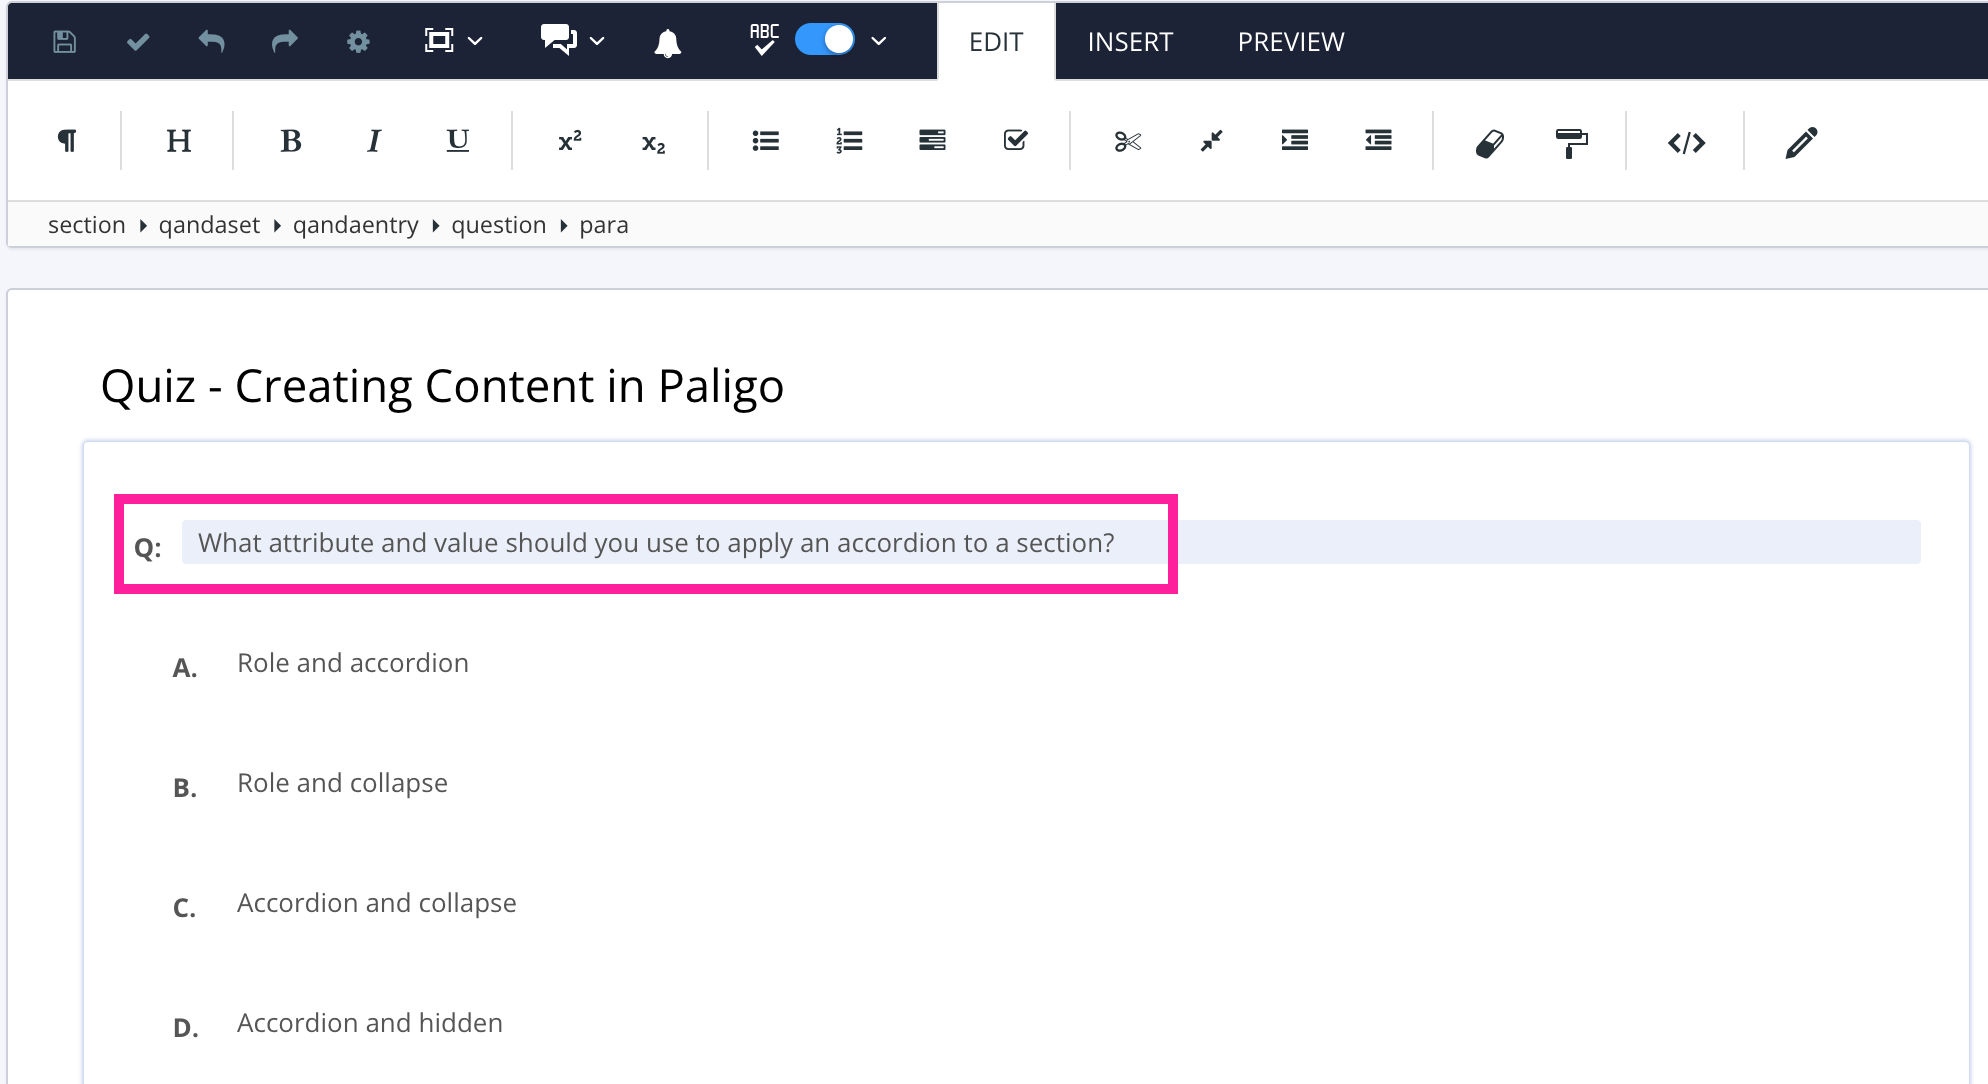Click the Redo arrow icon

(284, 40)
